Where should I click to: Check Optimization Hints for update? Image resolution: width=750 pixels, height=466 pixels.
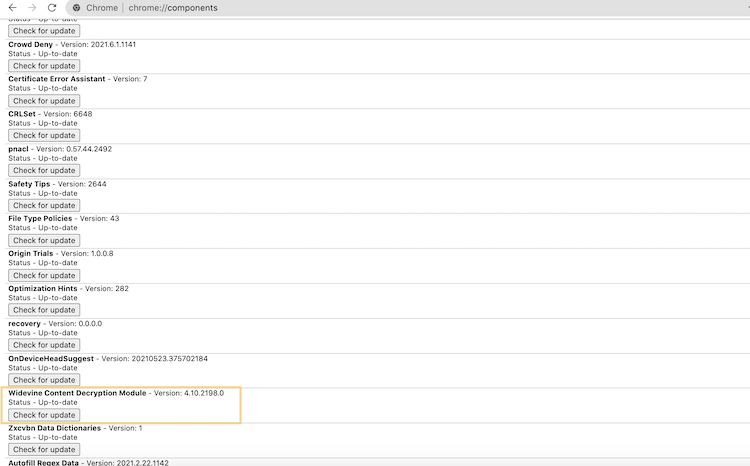(44, 311)
